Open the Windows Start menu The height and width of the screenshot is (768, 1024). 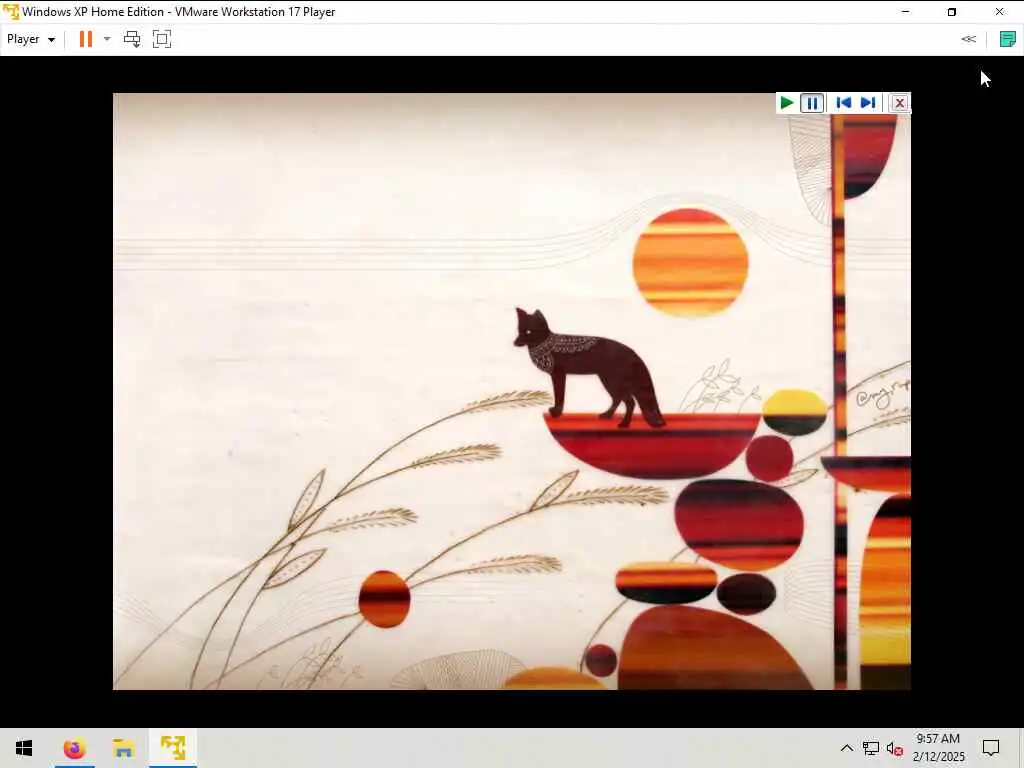(x=24, y=748)
